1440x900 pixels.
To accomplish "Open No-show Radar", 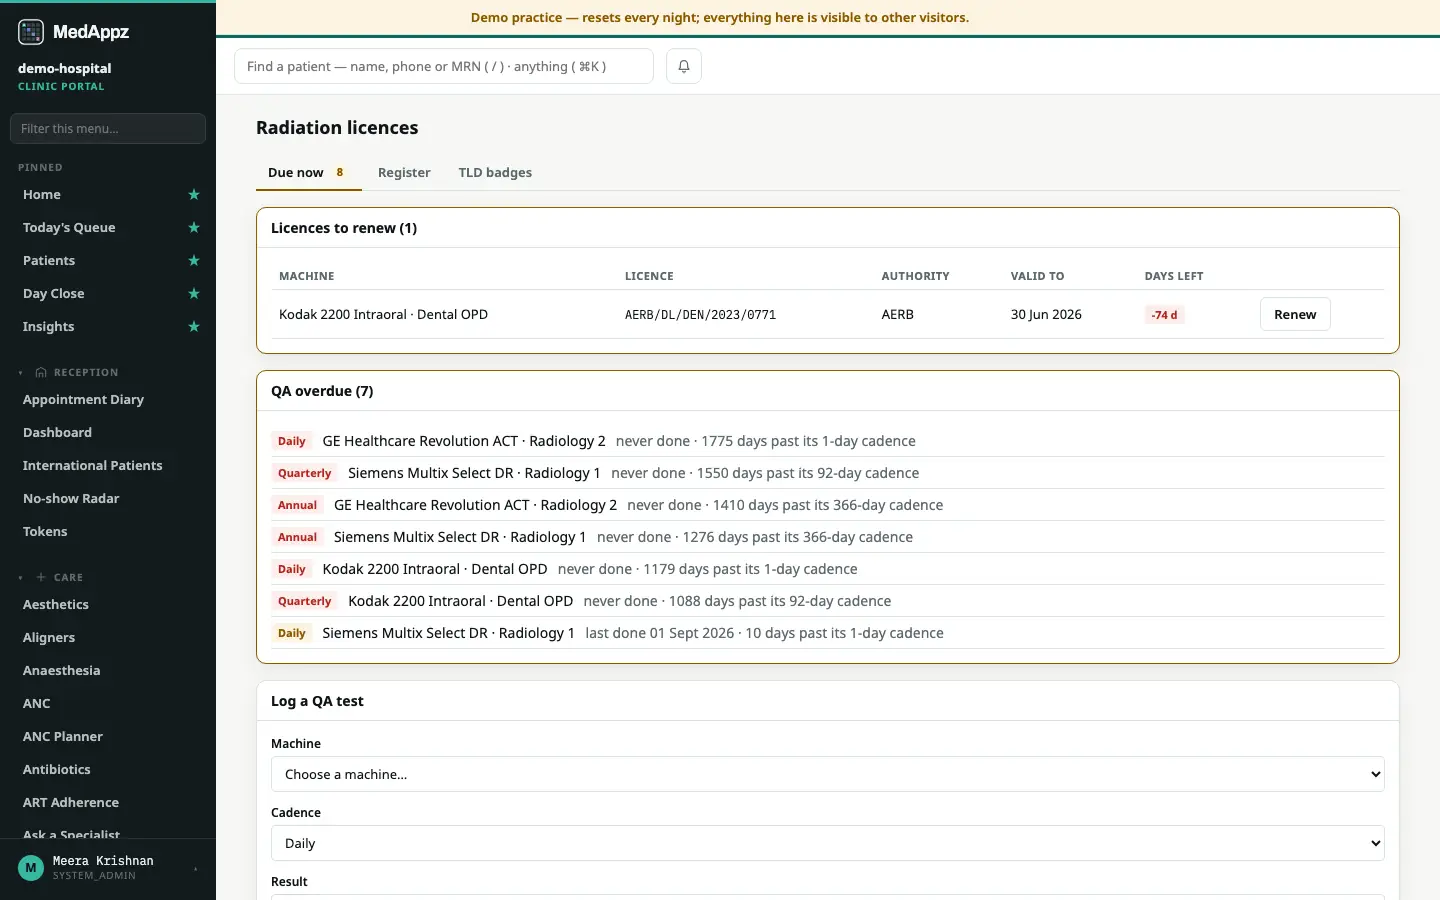I will point(71,498).
